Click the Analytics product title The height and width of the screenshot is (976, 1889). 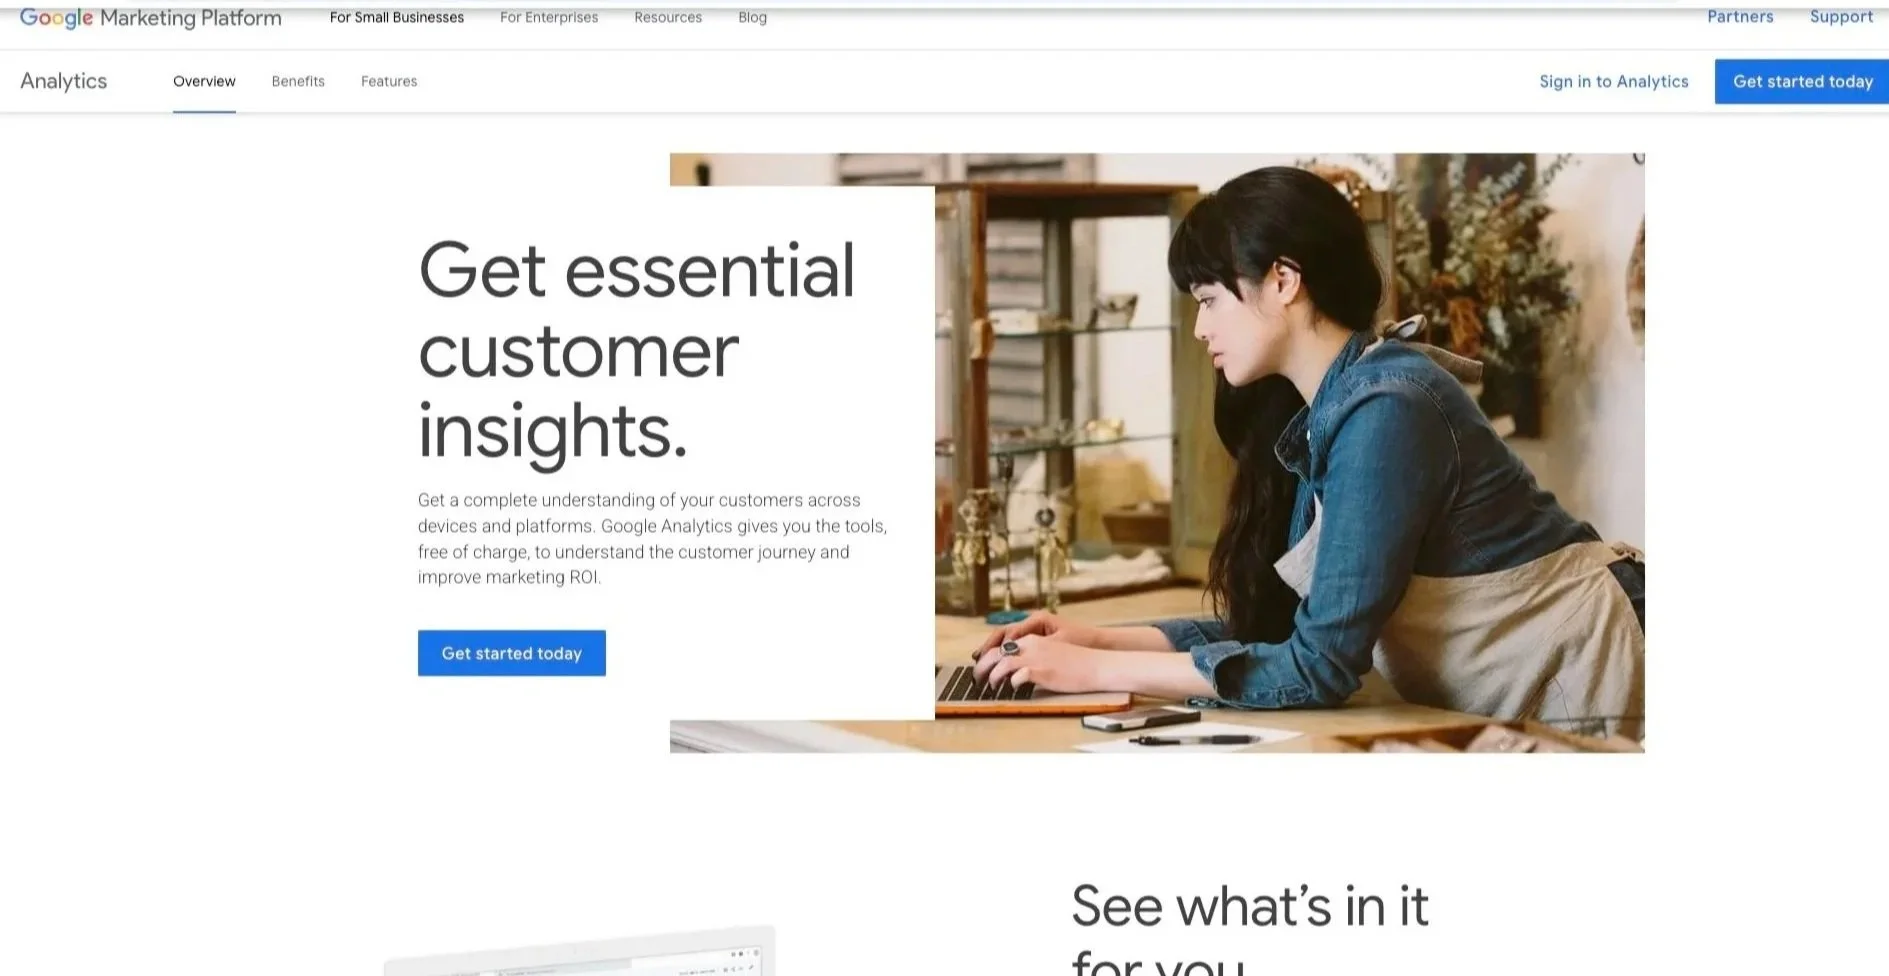(64, 81)
